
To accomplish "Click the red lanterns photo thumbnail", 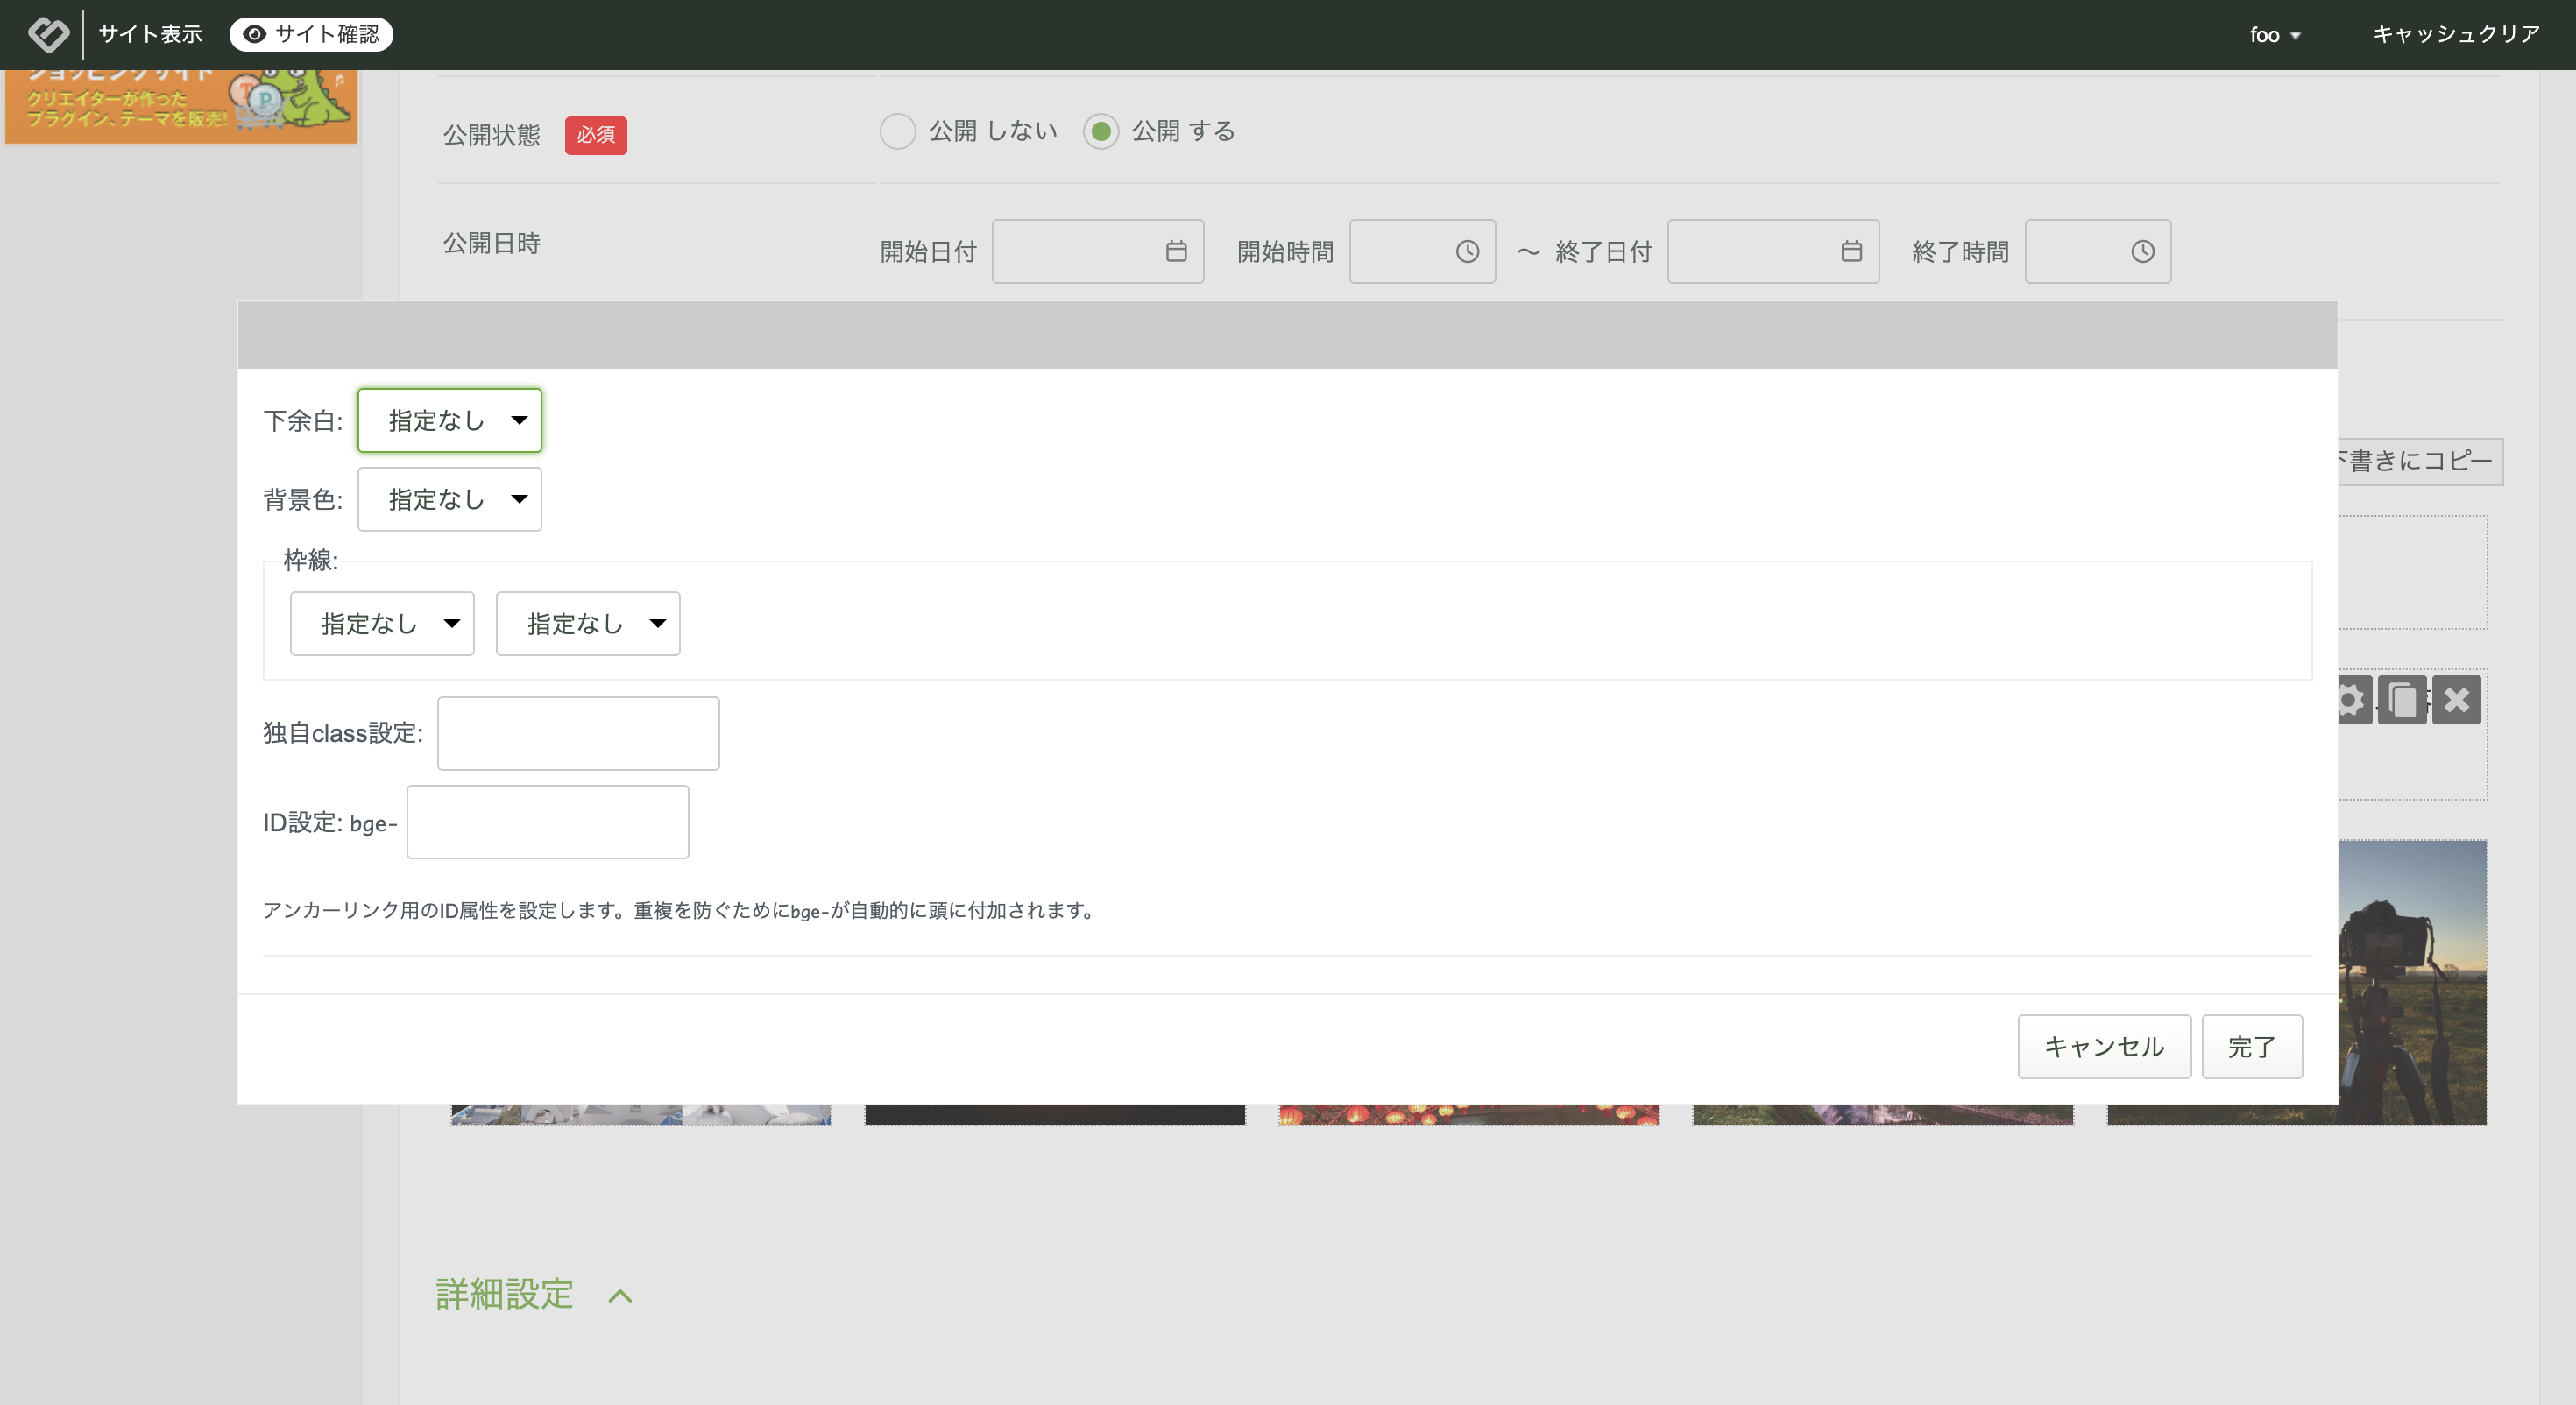I will (x=1468, y=1115).
